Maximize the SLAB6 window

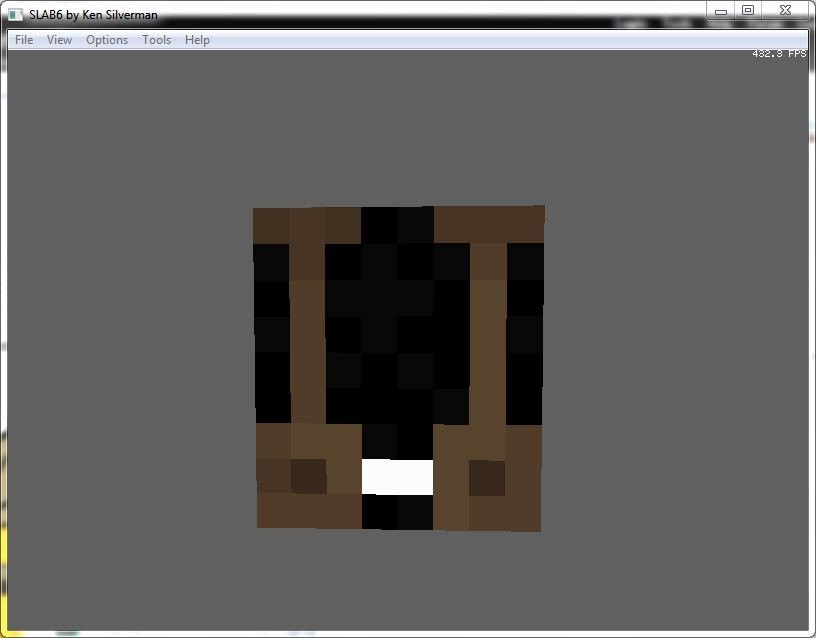point(748,11)
